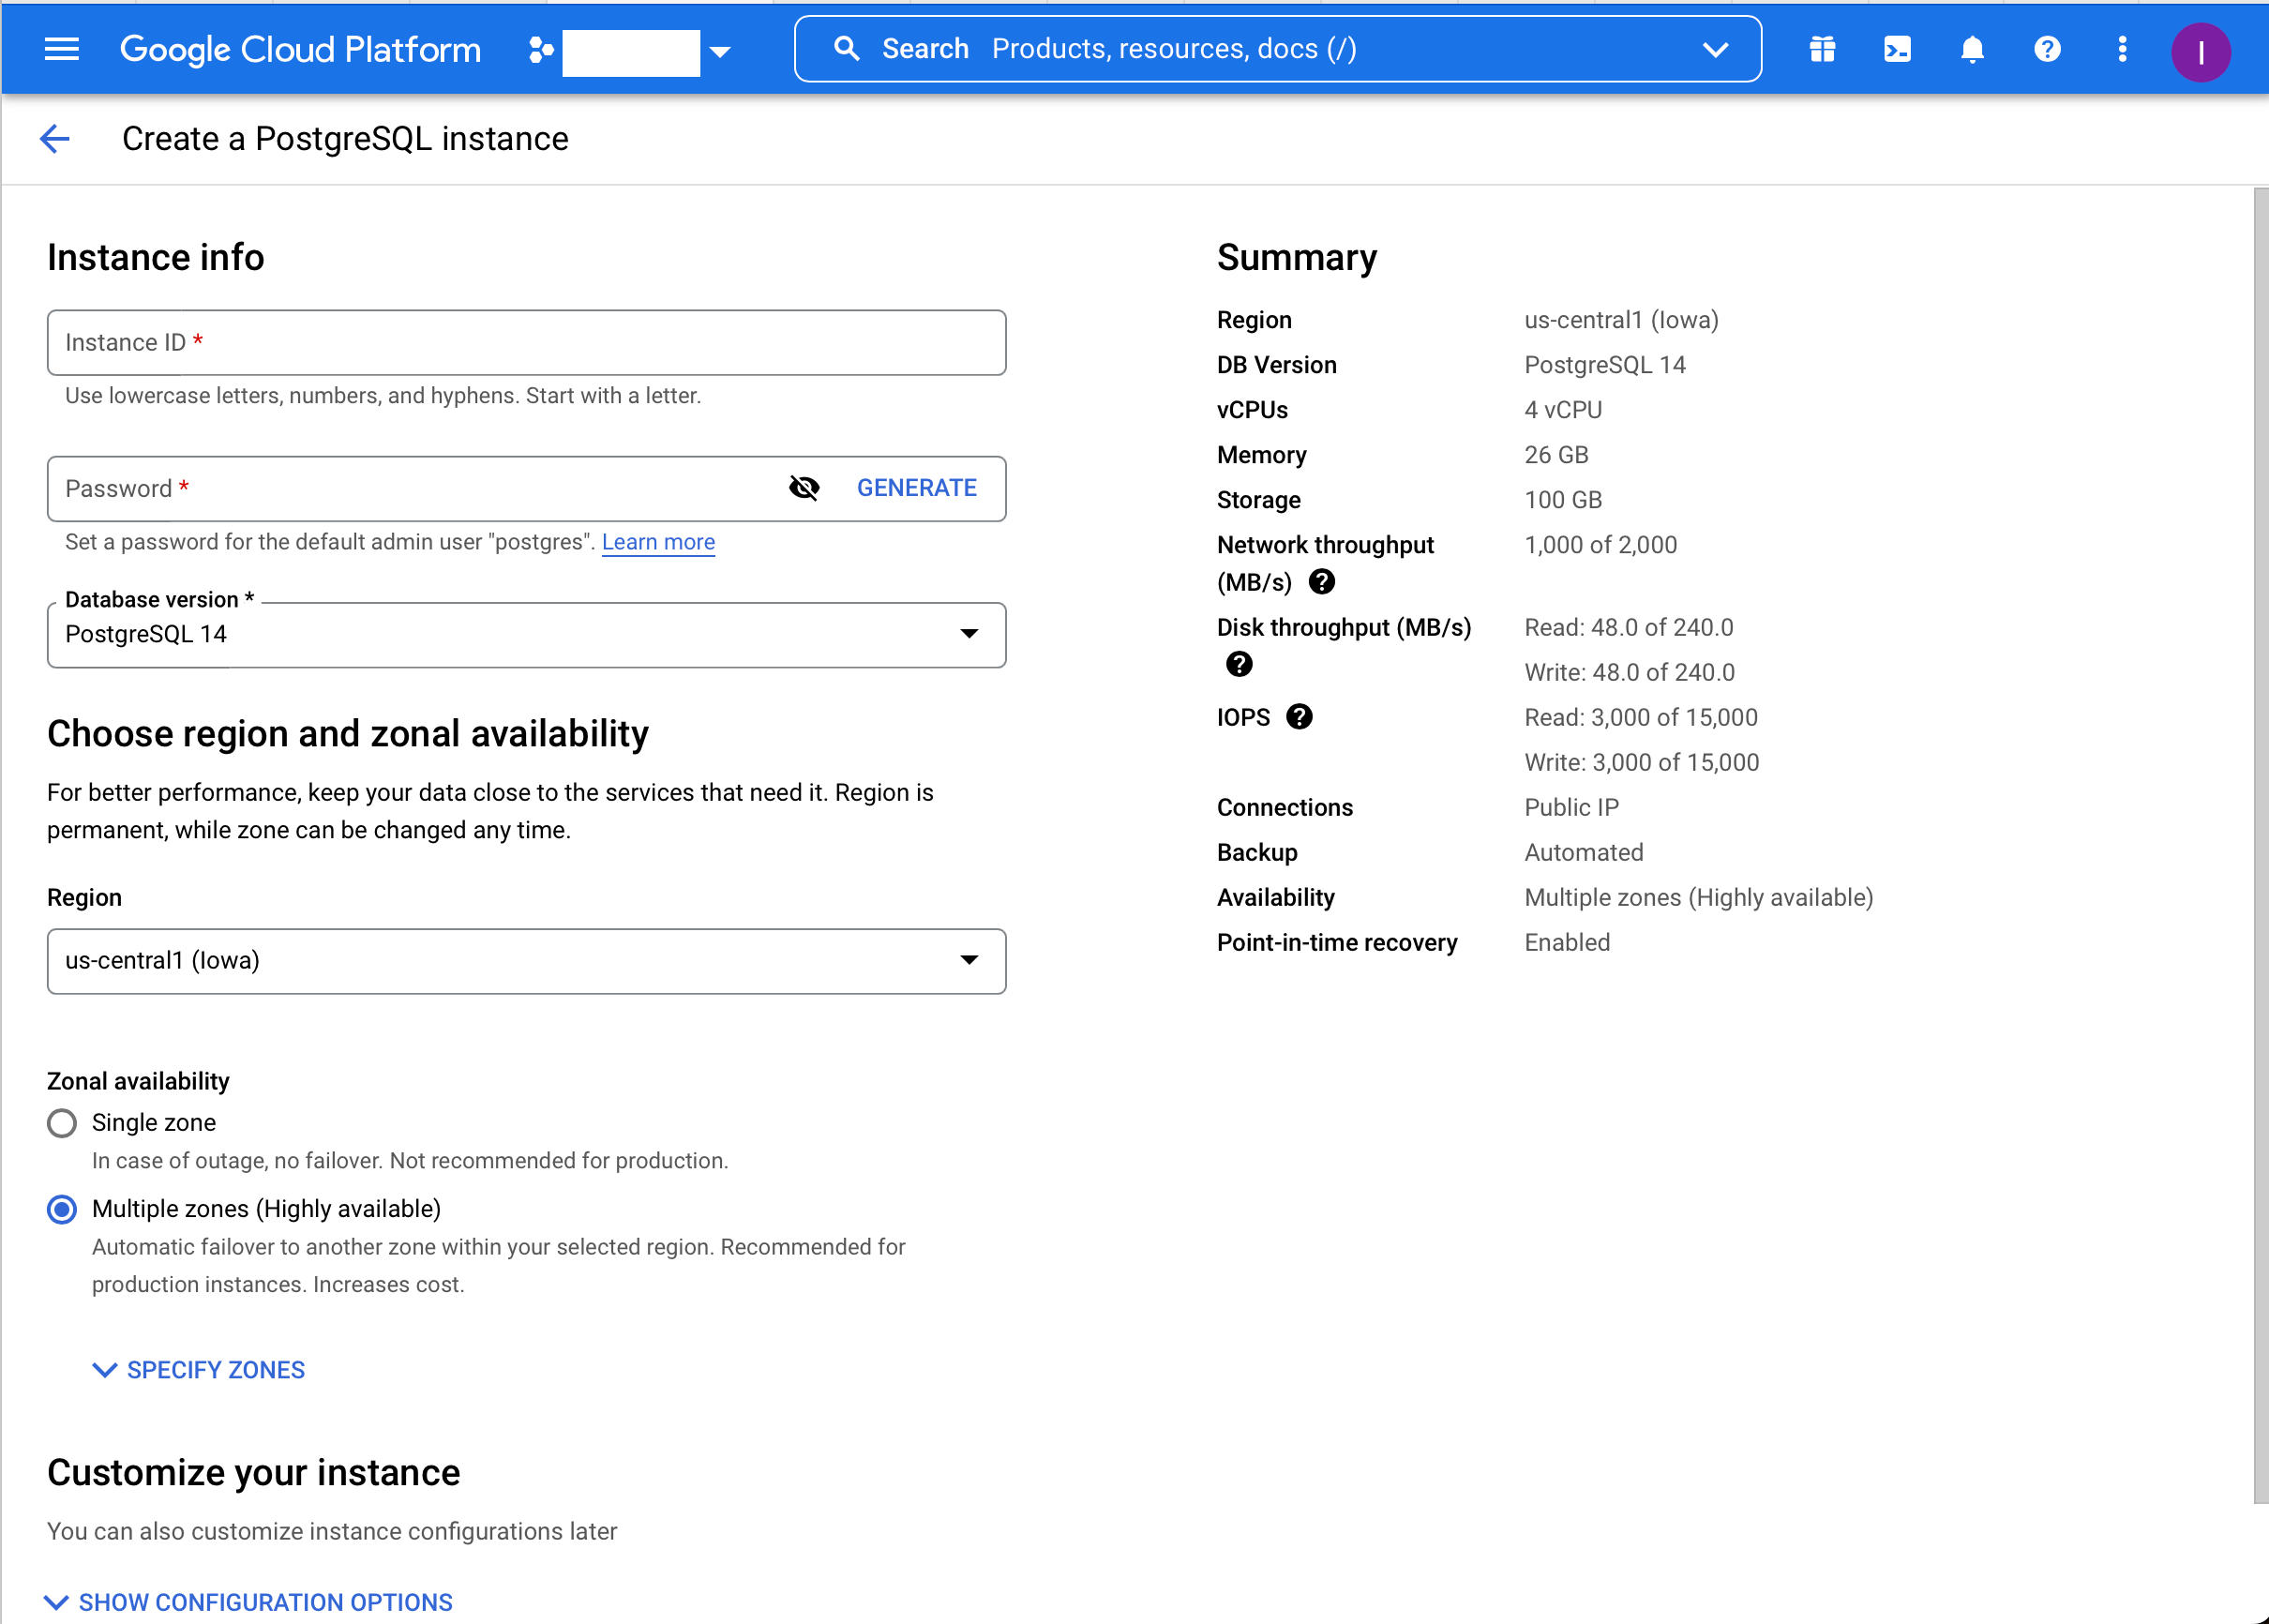Image resolution: width=2269 pixels, height=1624 pixels.
Task: Toggle password visibility eye icon
Action: point(804,488)
